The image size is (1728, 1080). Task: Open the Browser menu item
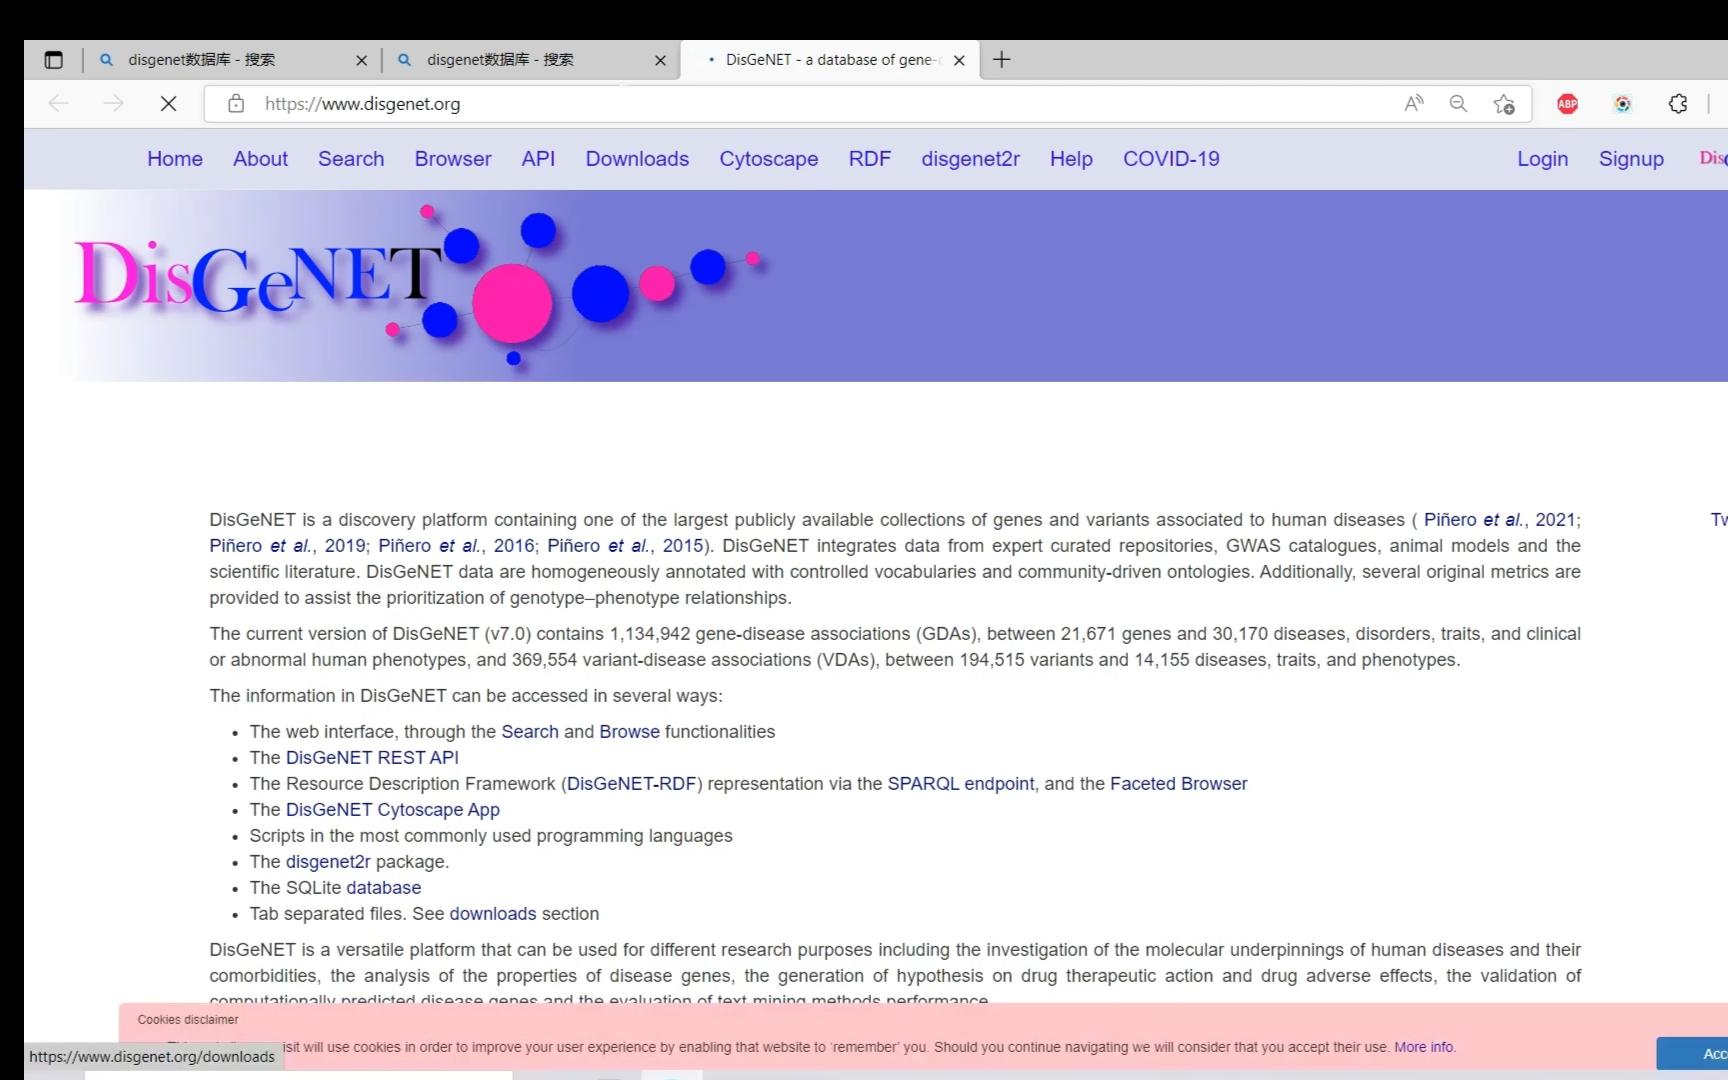coord(453,159)
